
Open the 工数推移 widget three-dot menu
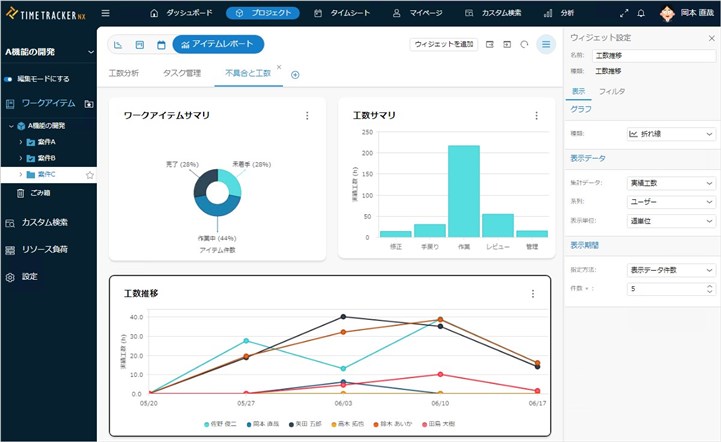coord(533,294)
